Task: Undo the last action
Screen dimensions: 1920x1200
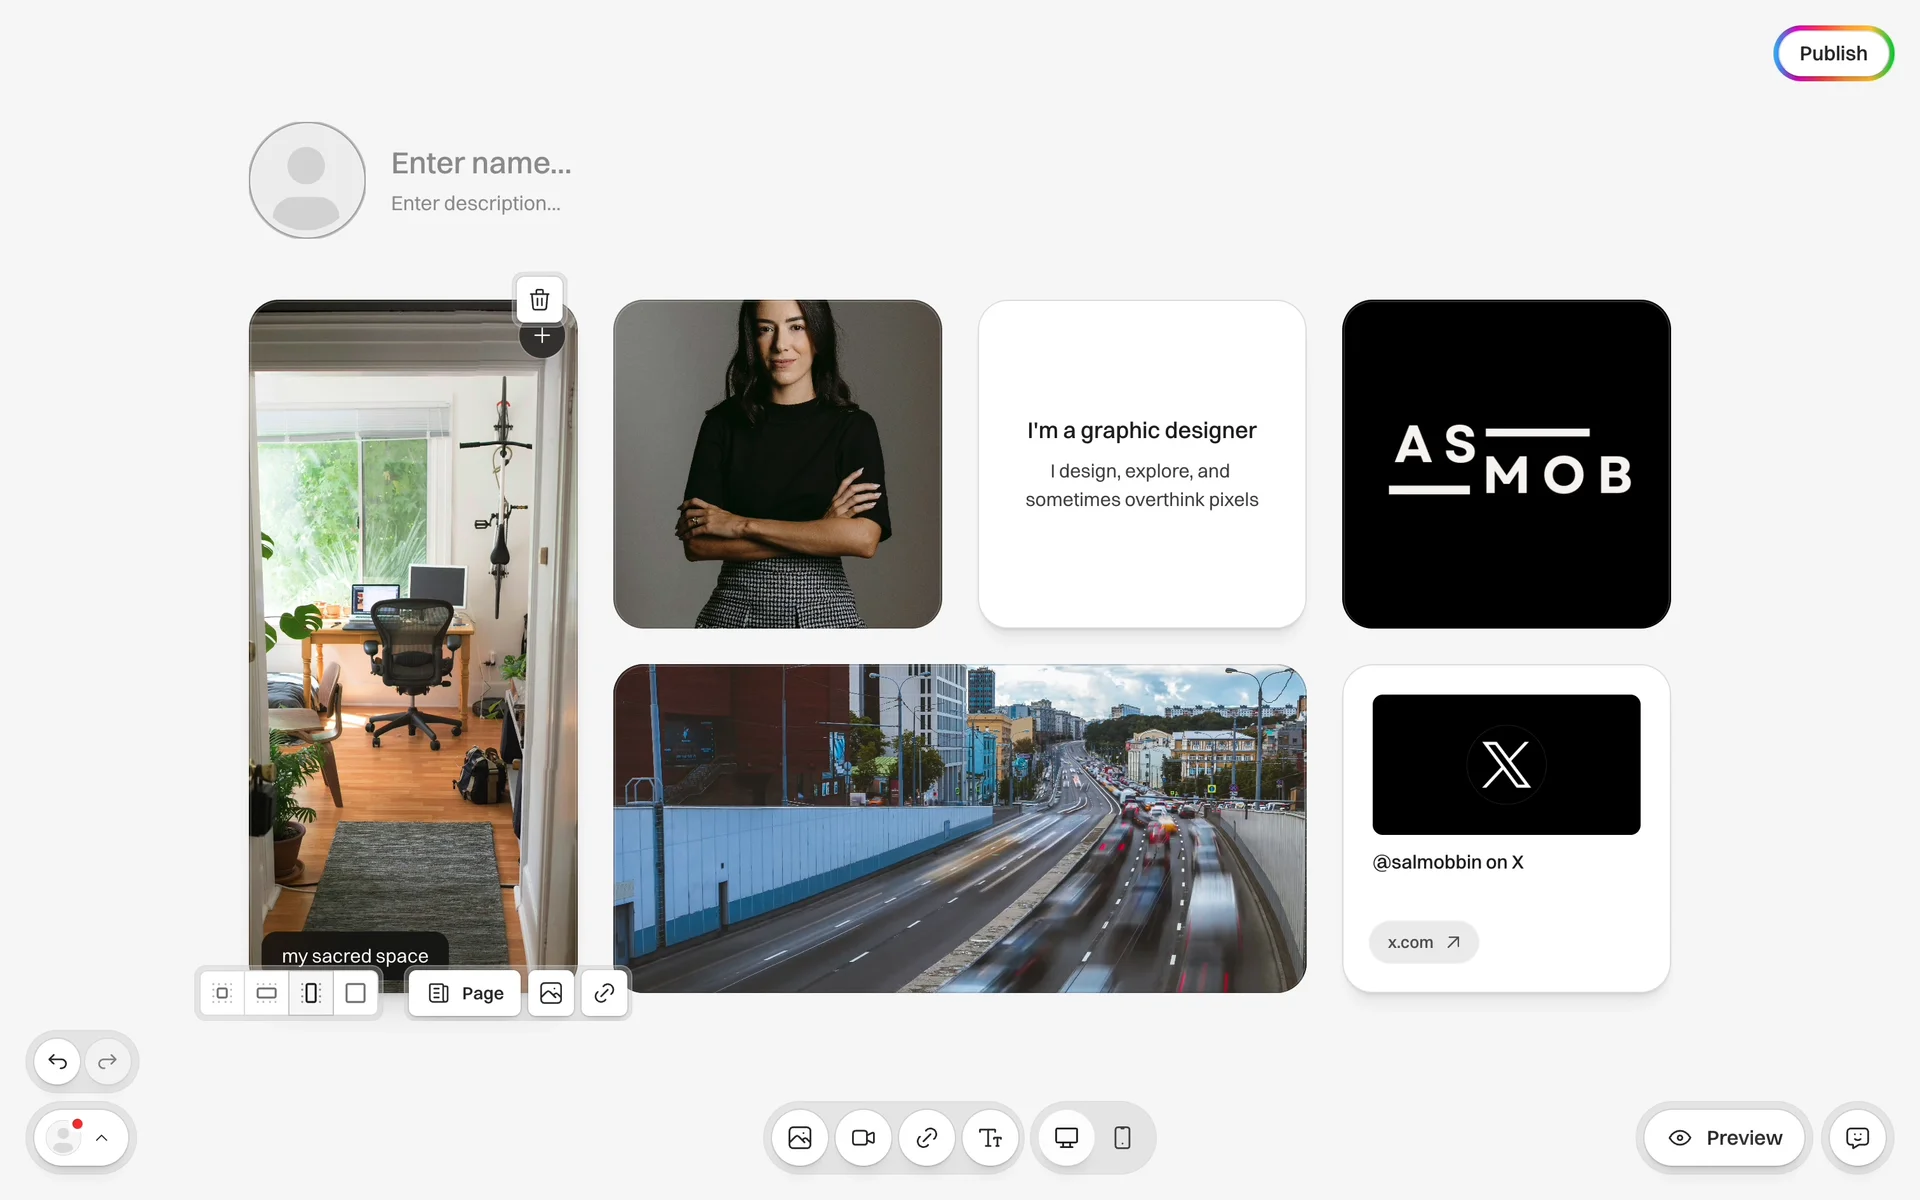Action: (x=58, y=1061)
